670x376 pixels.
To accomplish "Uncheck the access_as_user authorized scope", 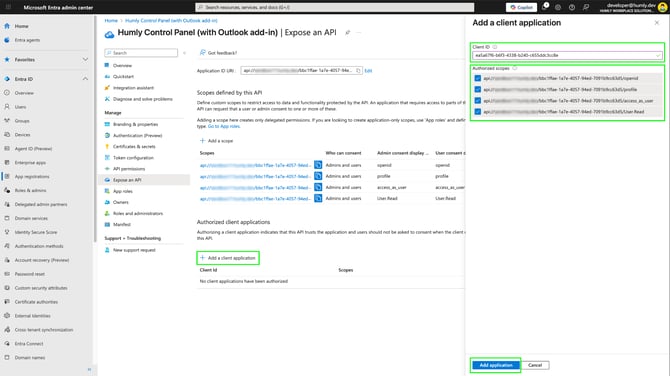I will coord(478,101).
